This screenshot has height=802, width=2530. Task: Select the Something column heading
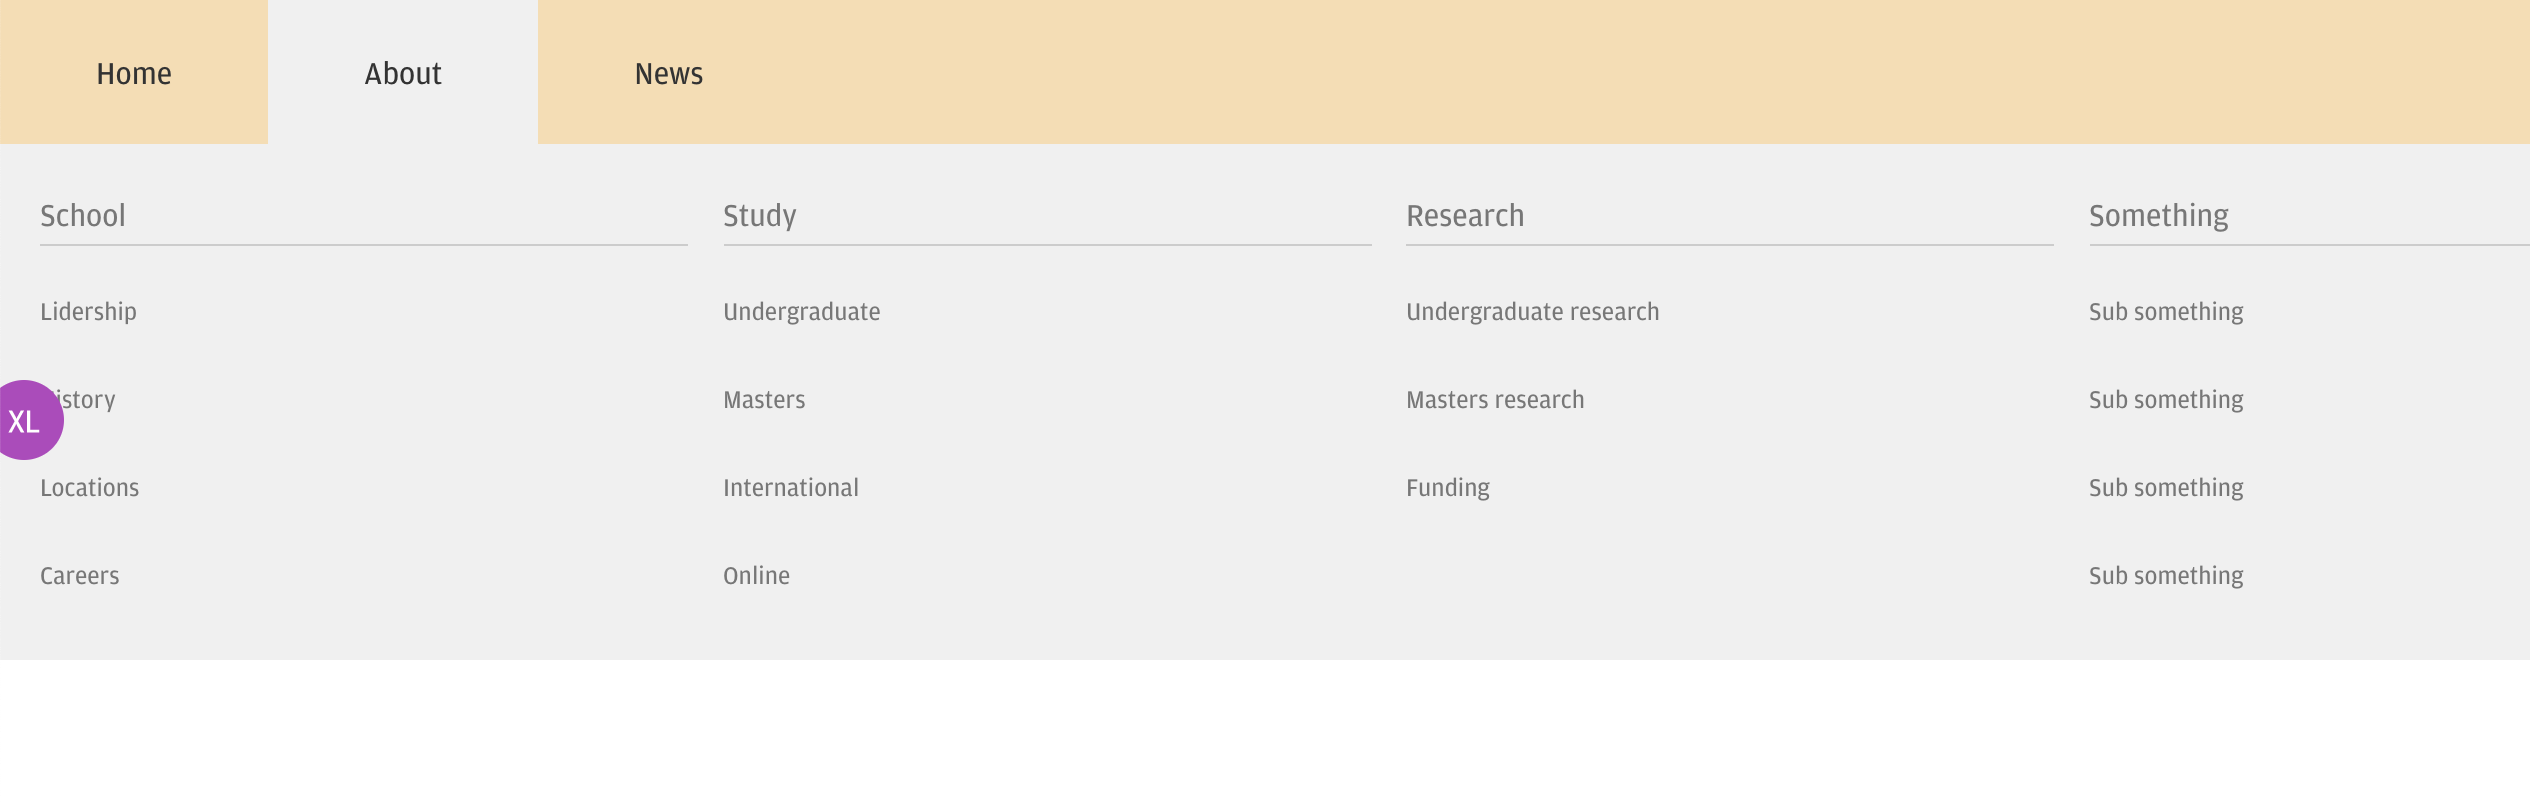(2158, 216)
